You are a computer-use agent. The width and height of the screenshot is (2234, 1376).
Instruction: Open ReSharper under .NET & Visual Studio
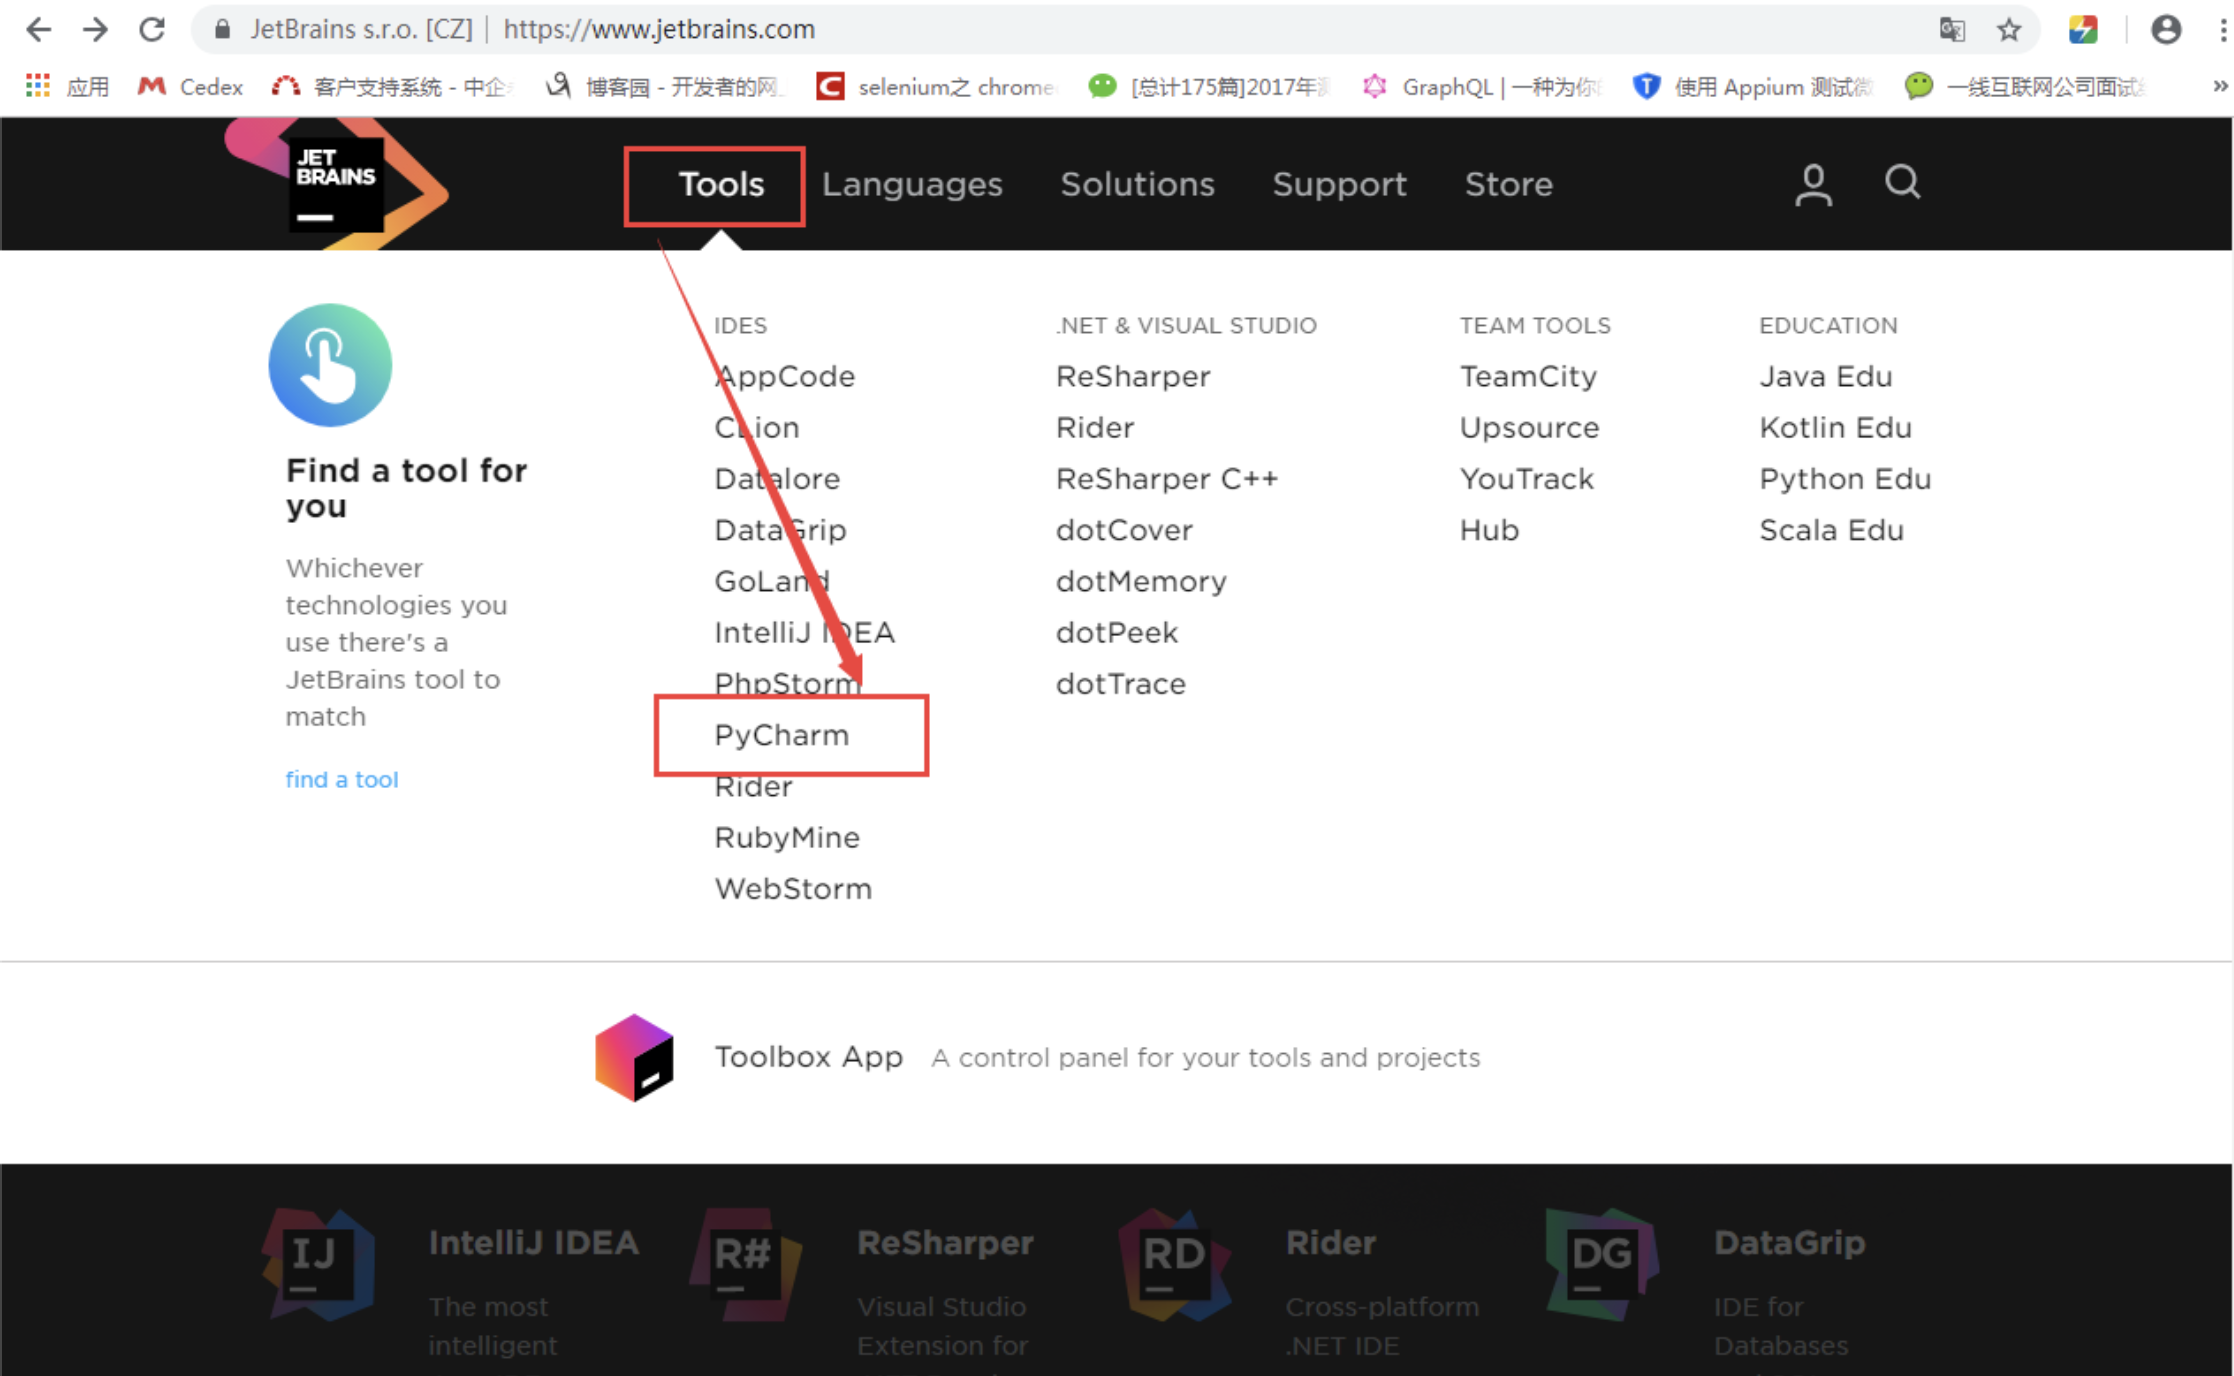[x=1133, y=377]
